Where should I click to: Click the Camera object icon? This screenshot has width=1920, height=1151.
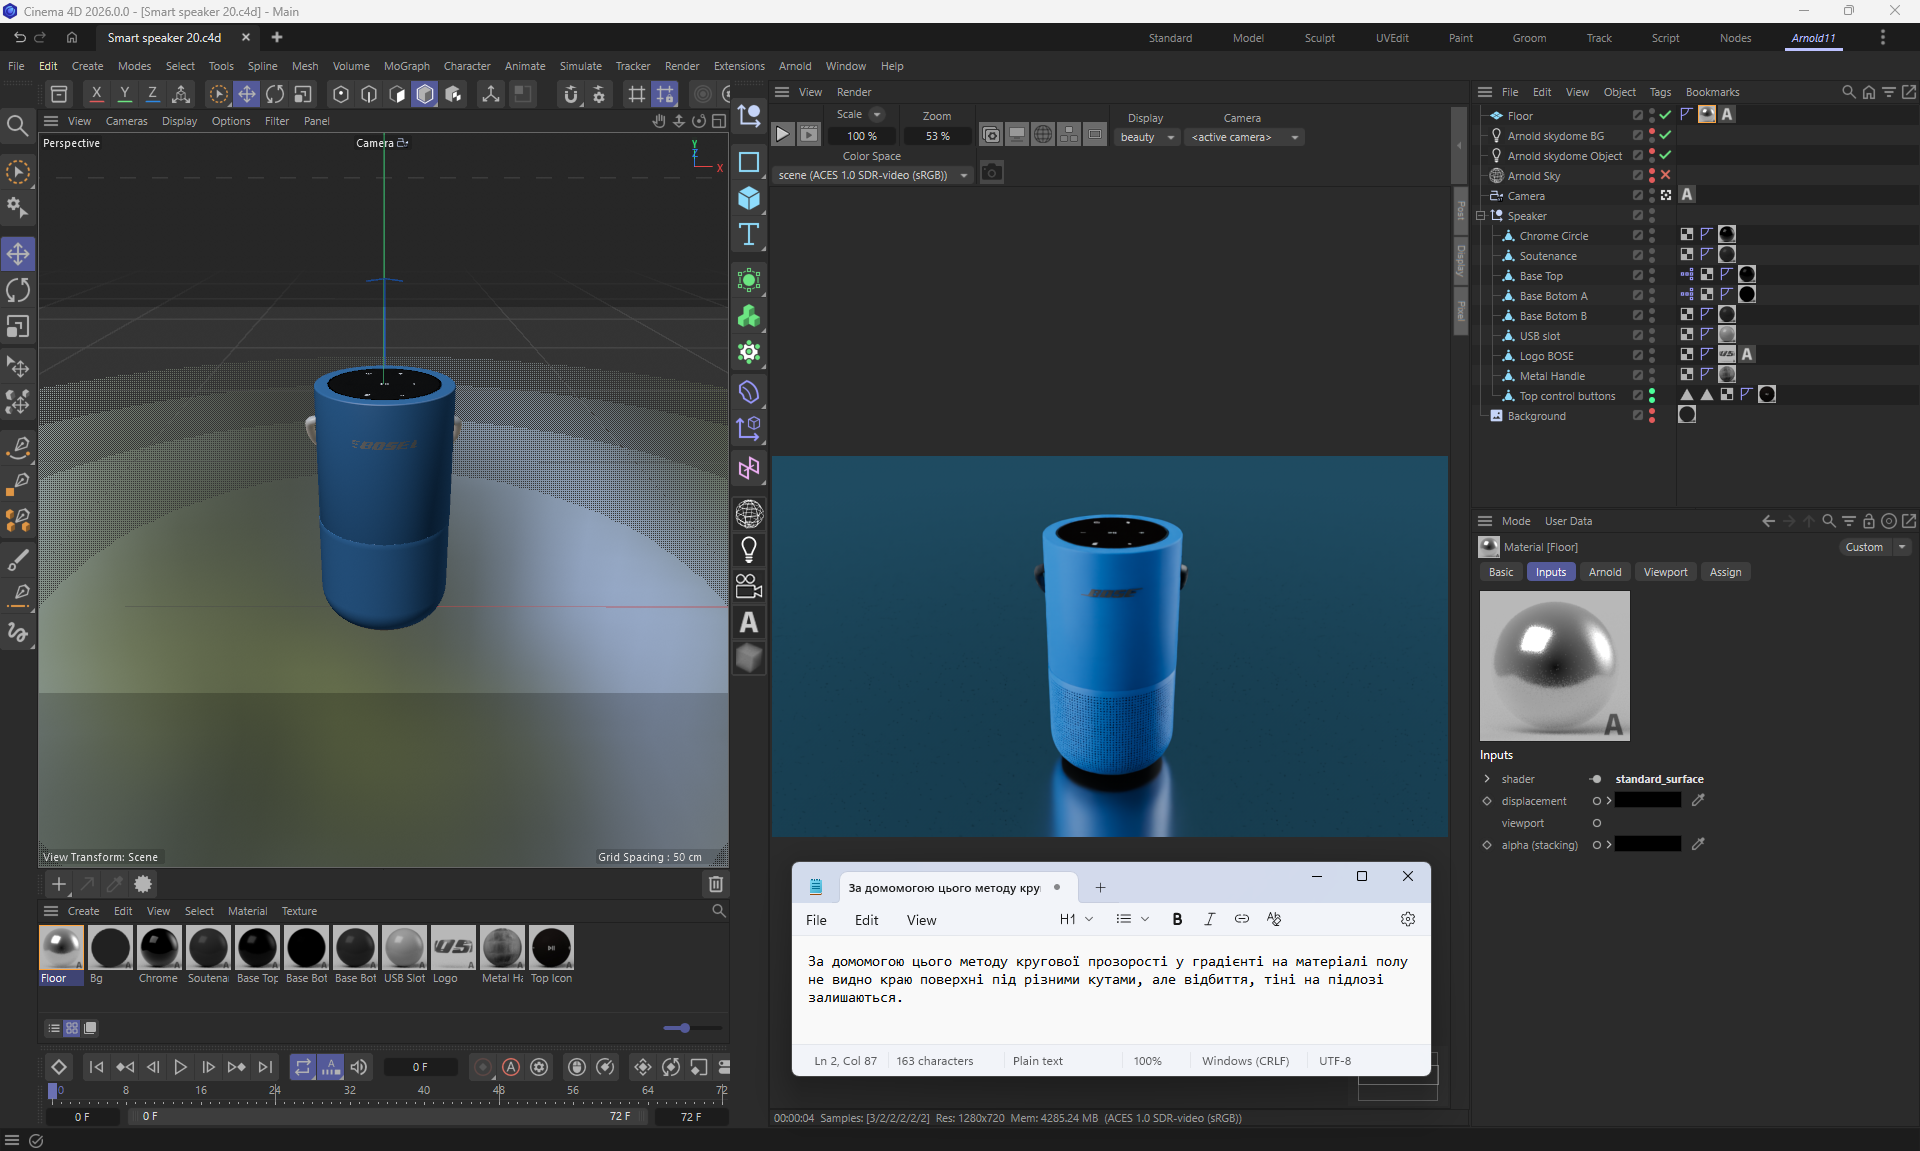click(748, 586)
